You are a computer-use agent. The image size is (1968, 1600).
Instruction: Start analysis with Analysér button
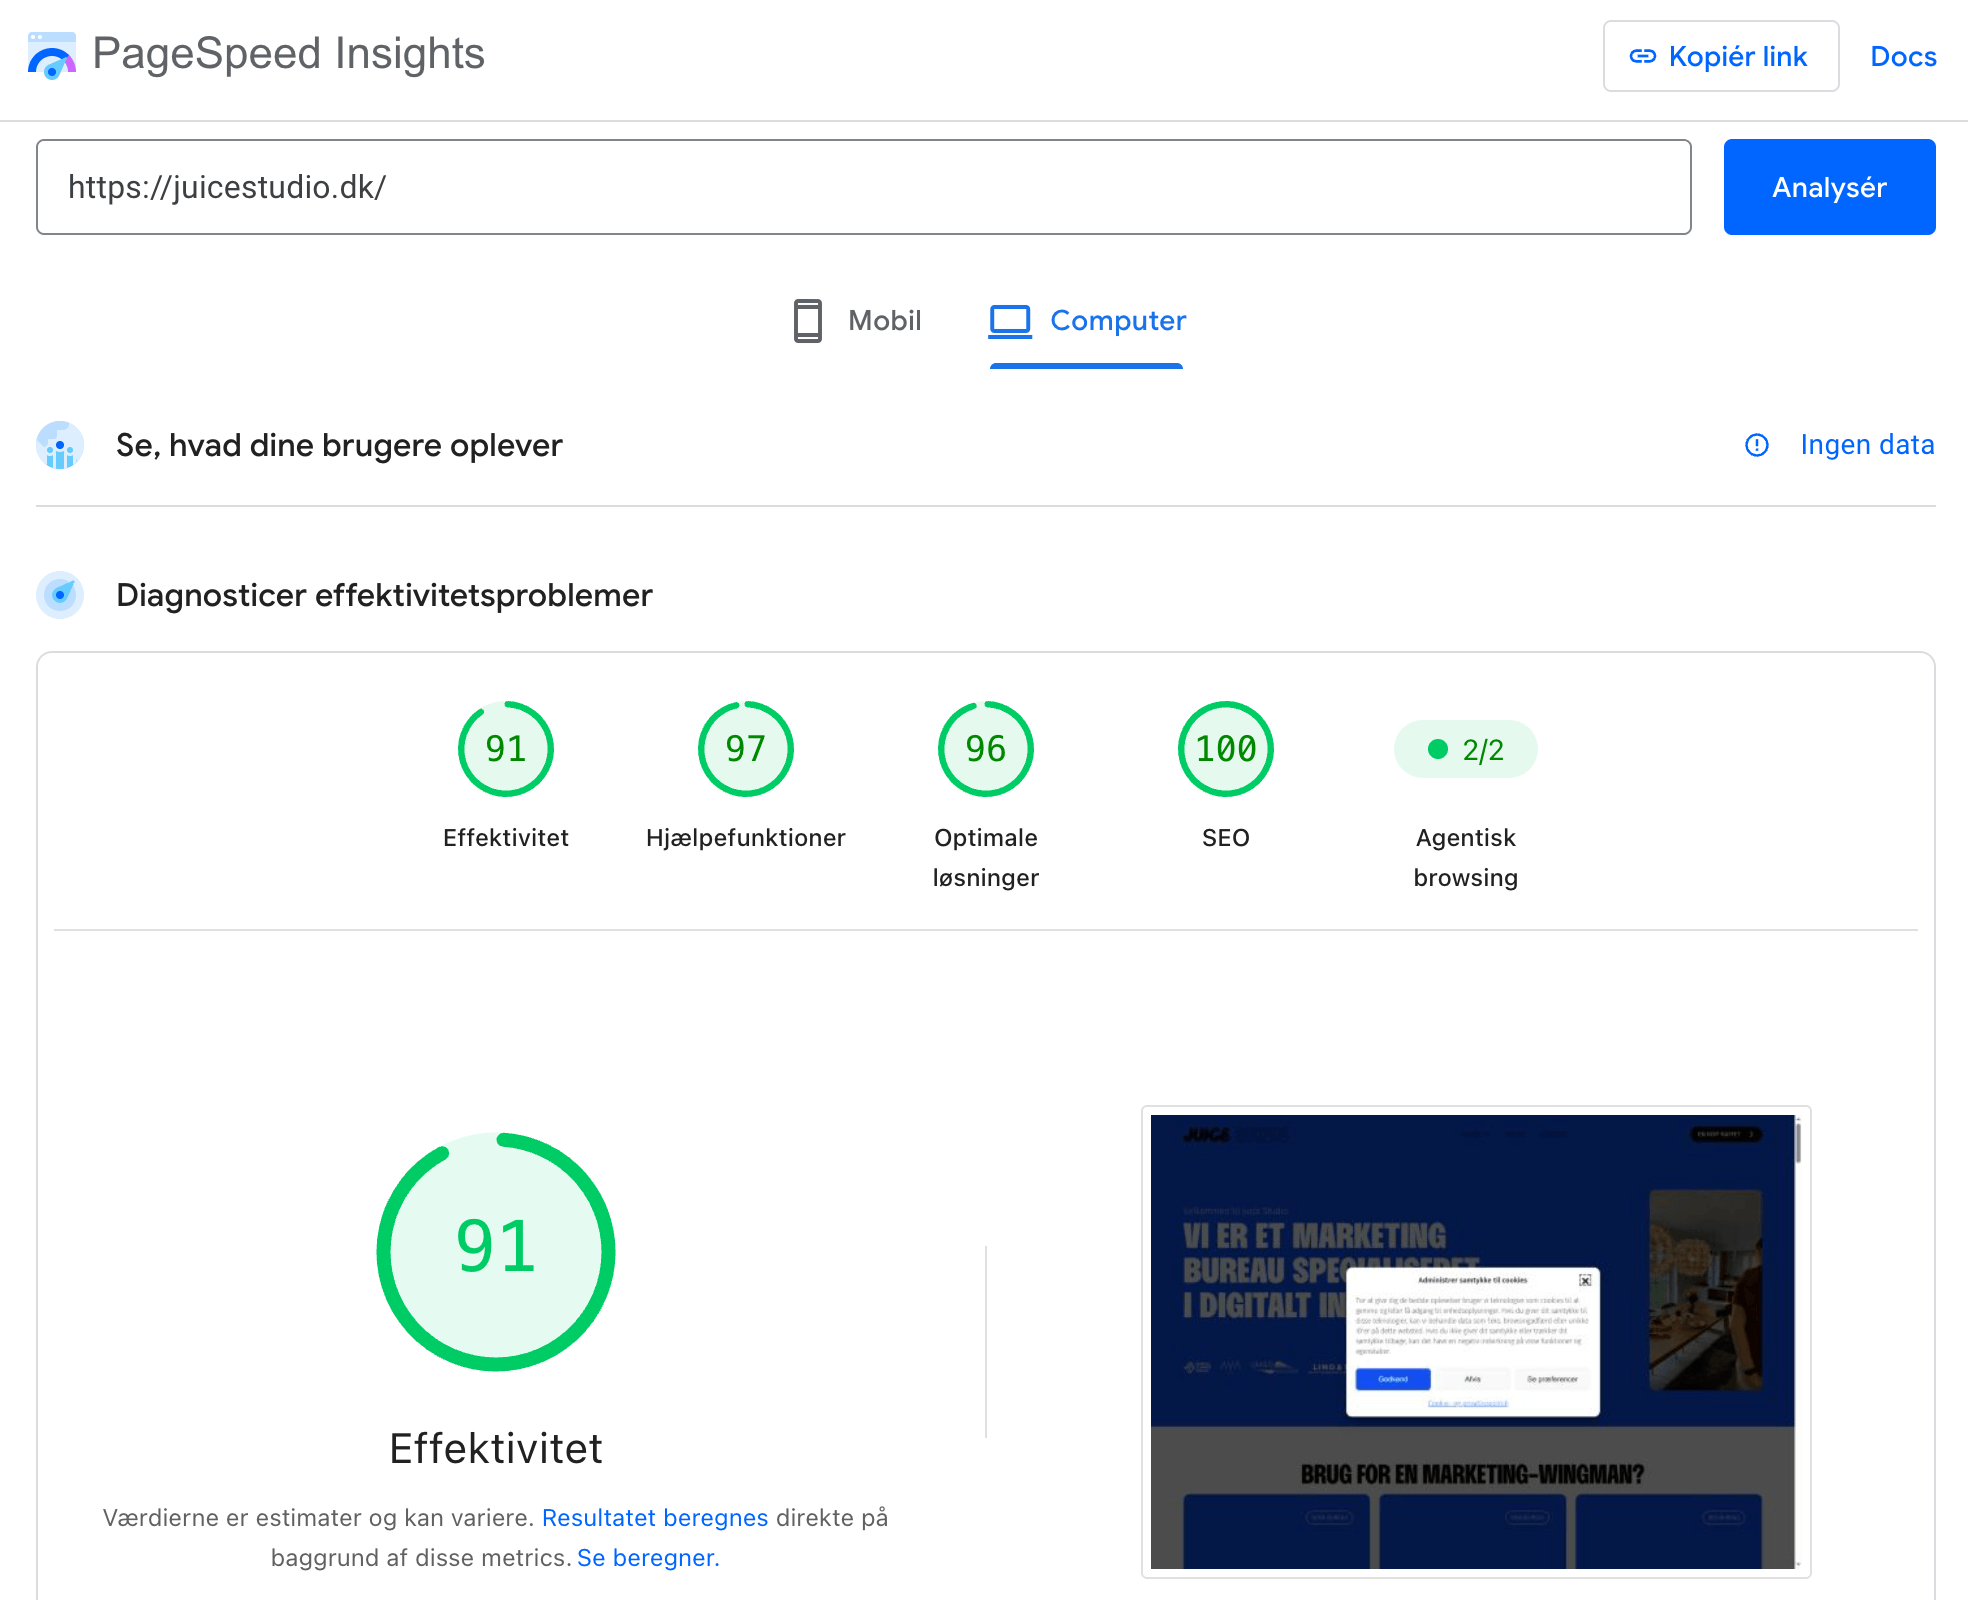[x=1829, y=187]
